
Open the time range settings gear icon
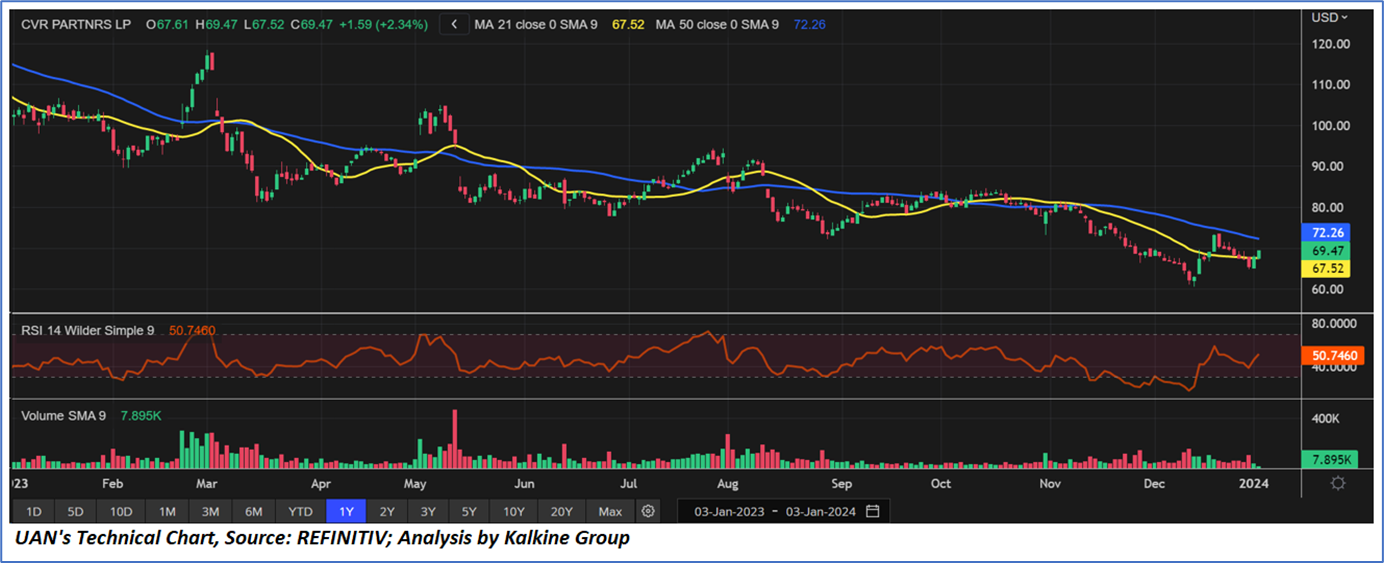click(x=648, y=511)
